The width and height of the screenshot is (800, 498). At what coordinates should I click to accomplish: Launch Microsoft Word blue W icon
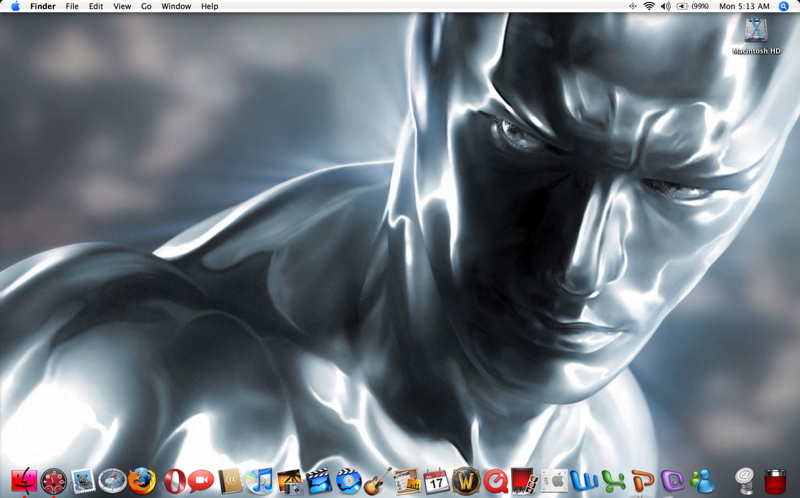[584, 481]
